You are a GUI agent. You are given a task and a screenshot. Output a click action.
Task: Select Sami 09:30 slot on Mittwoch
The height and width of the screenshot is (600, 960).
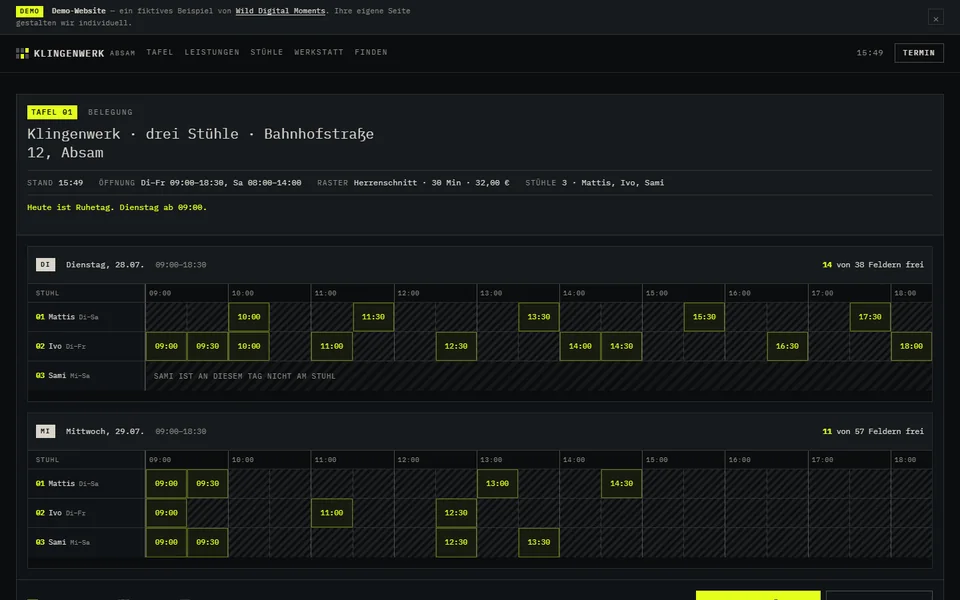click(x=208, y=542)
